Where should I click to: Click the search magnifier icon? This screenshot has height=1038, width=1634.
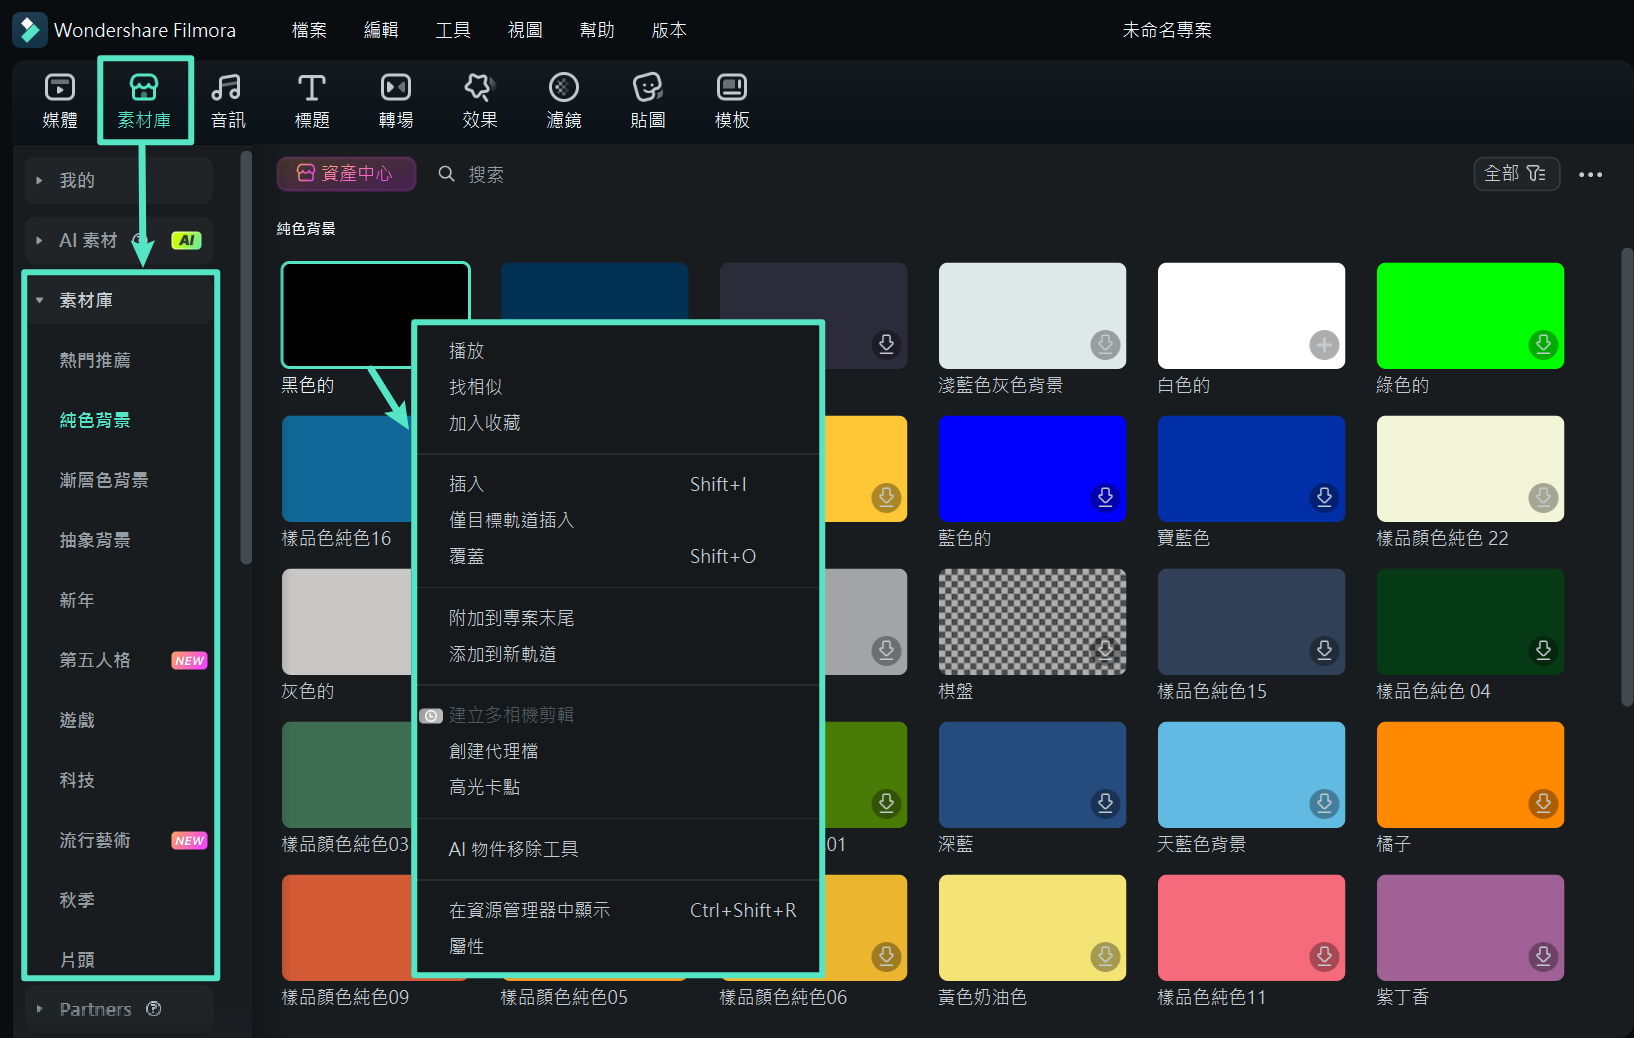447,174
